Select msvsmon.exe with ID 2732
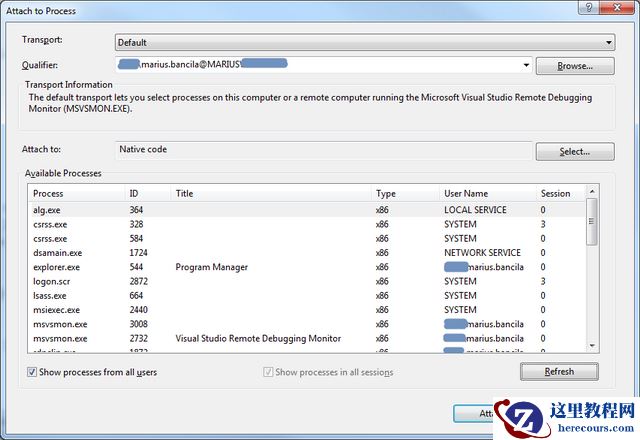The image size is (640, 440). (306, 338)
